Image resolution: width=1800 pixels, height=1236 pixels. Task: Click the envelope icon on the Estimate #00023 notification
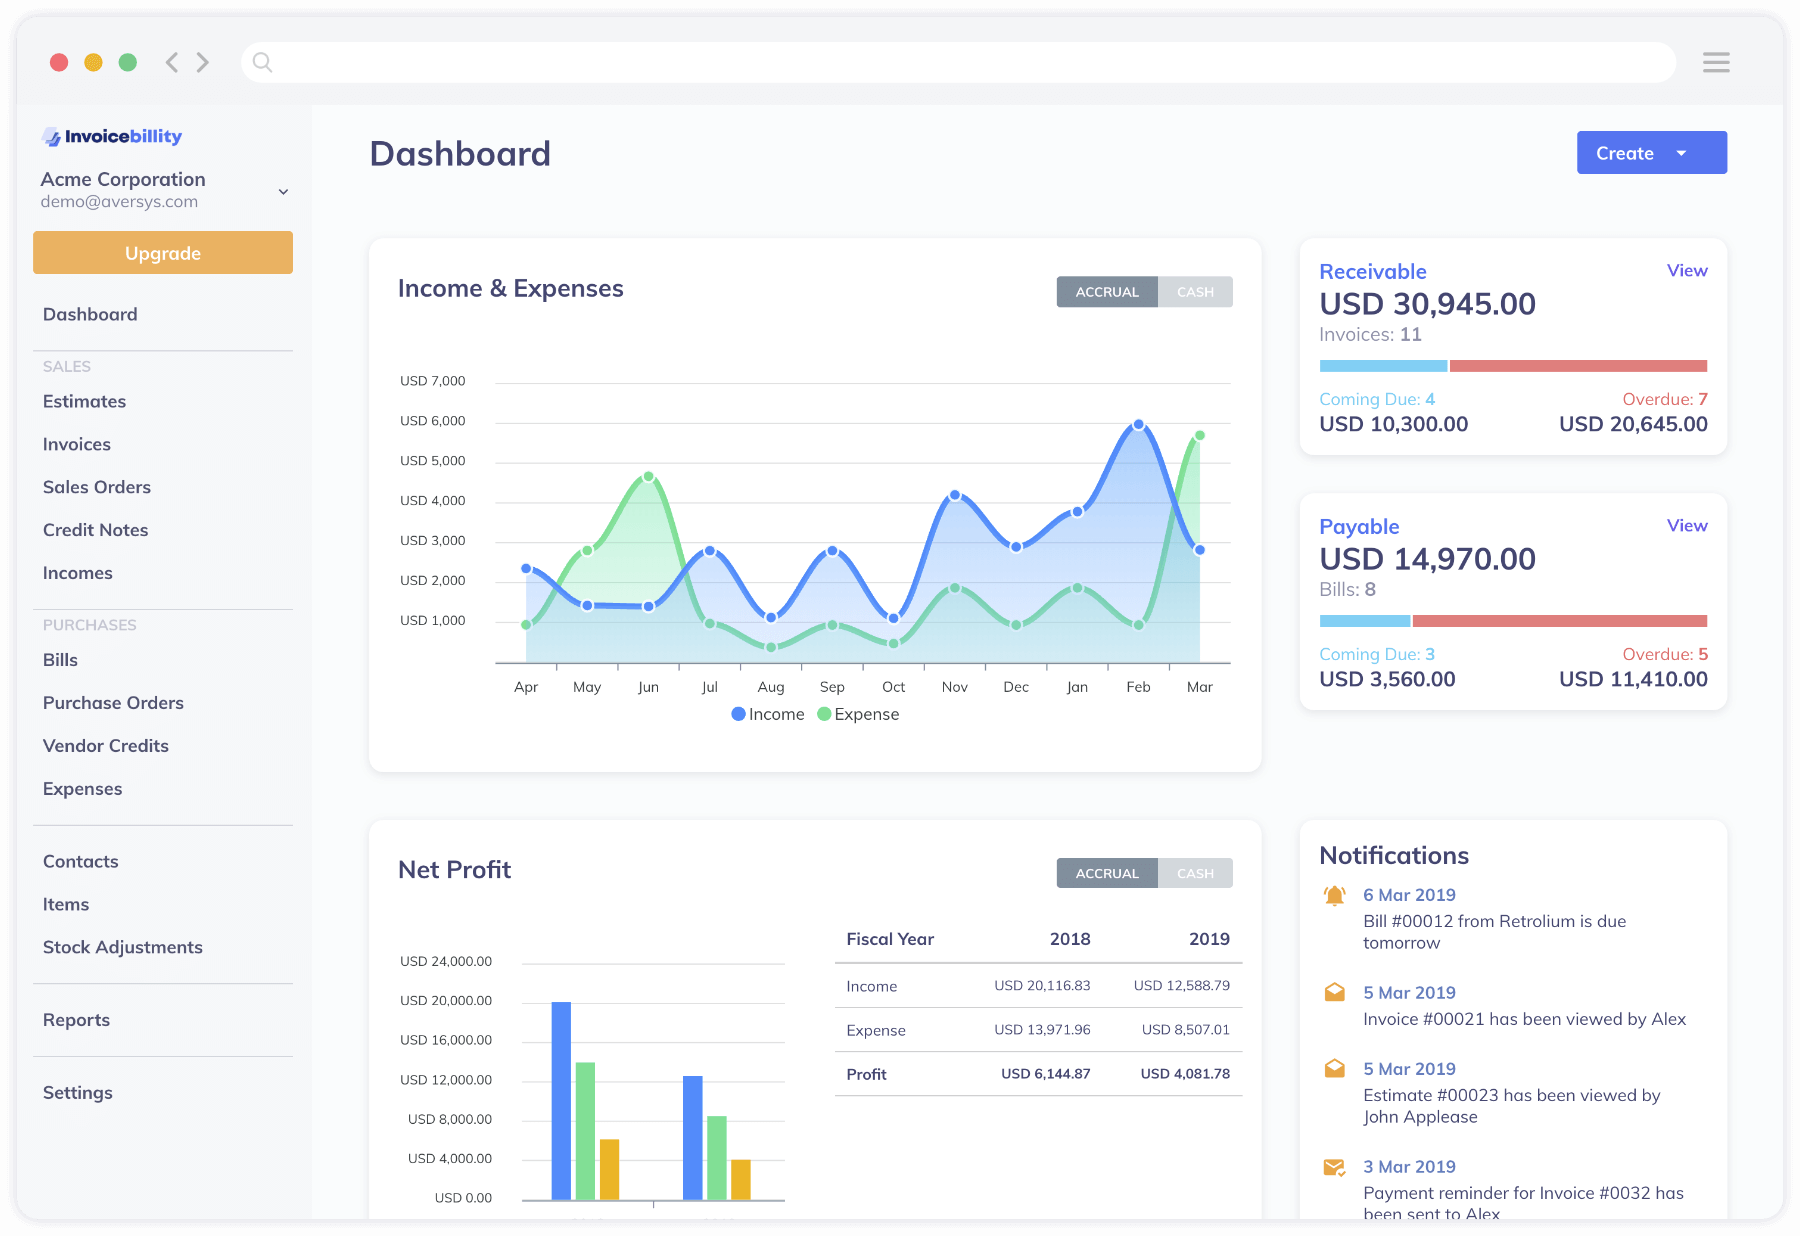click(1334, 1068)
